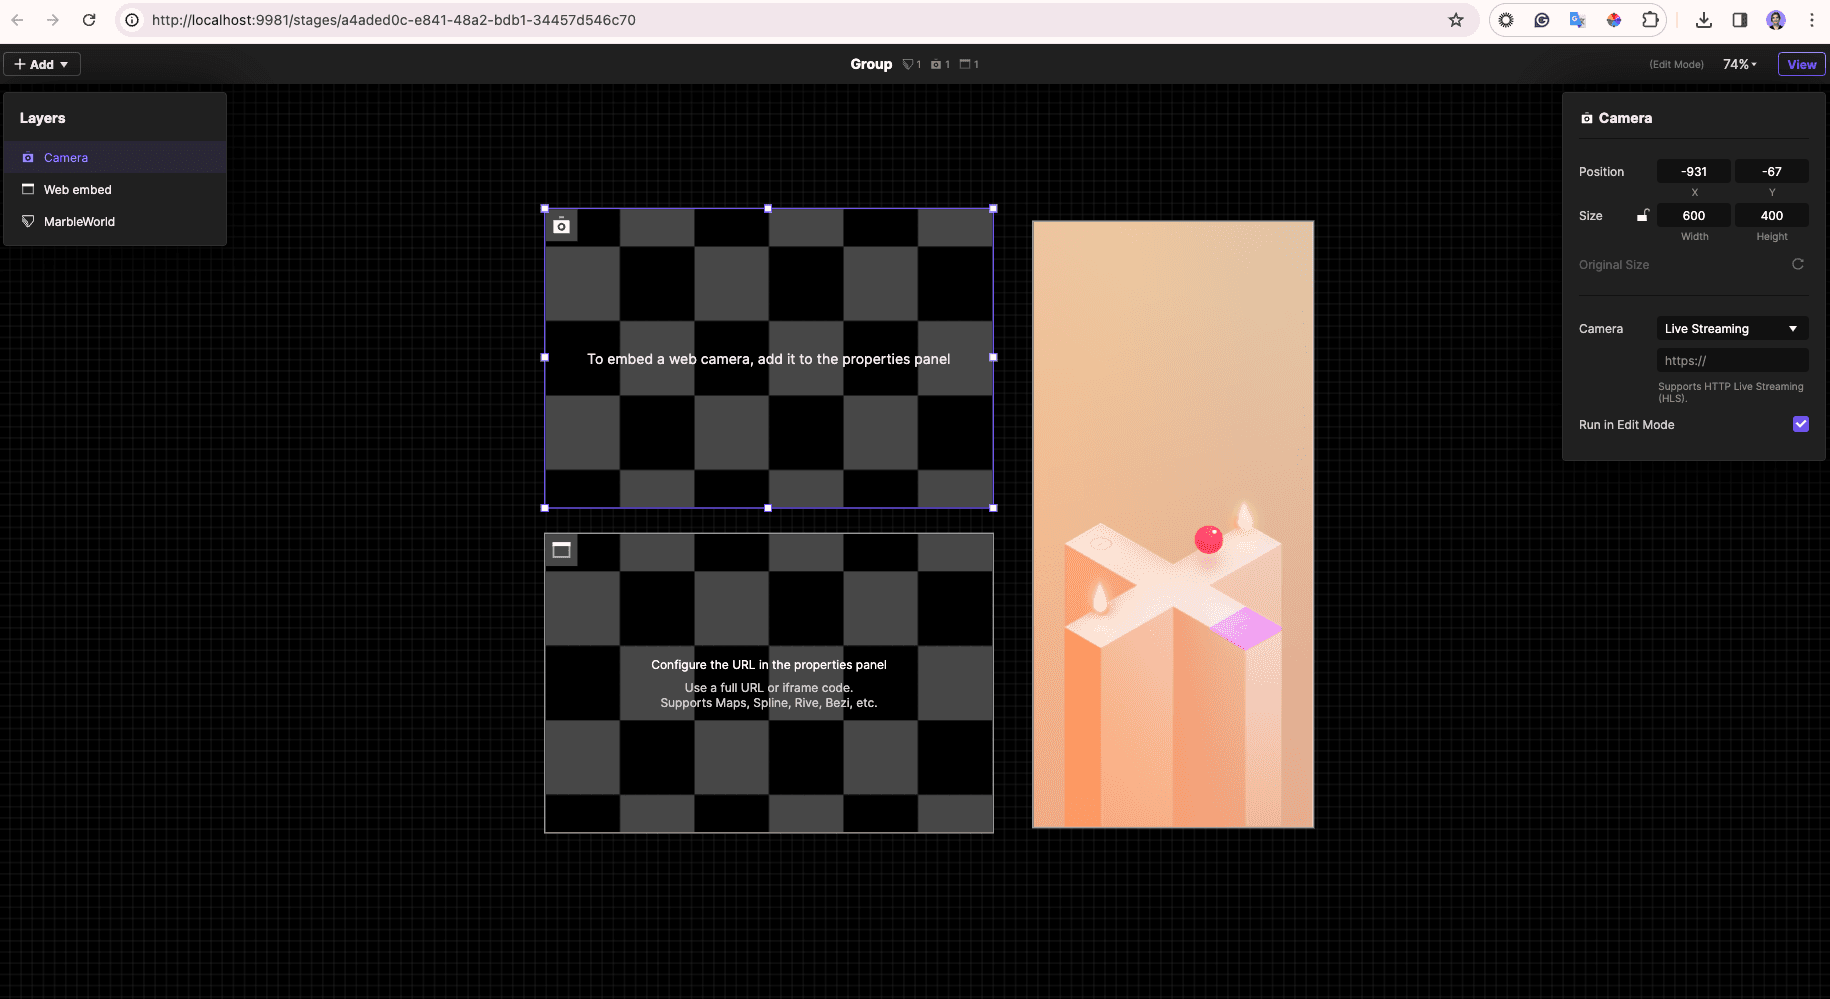Click the camera count icon in the top bar
The width and height of the screenshot is (1830, 999).
coord(936,63)
